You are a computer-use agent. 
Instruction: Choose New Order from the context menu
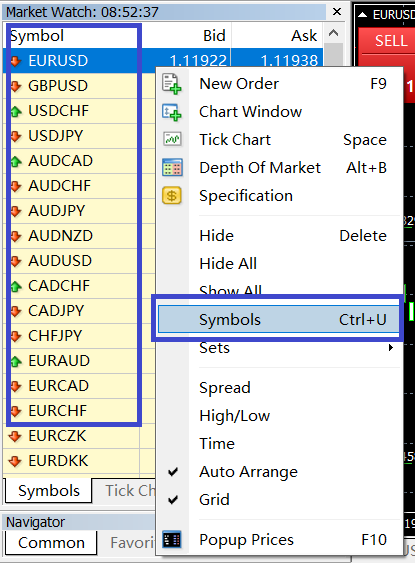point(279,84)
